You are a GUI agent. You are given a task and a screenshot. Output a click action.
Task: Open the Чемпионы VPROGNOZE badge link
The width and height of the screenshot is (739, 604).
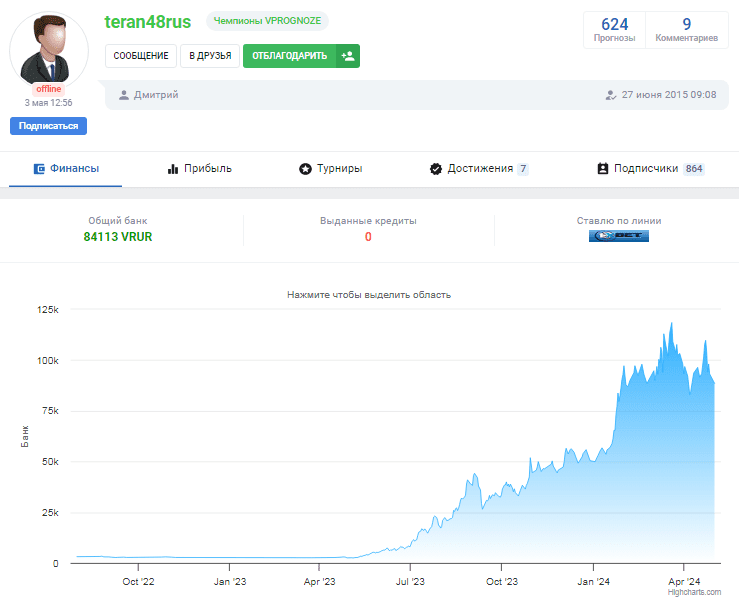(x=267, y=20)
